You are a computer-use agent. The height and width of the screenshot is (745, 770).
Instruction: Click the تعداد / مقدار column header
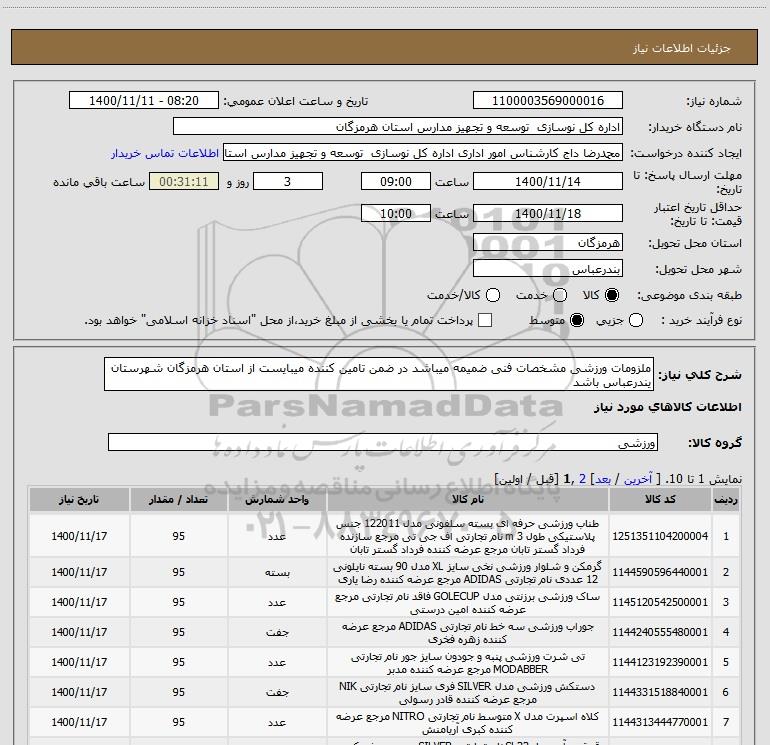(178, 500)
